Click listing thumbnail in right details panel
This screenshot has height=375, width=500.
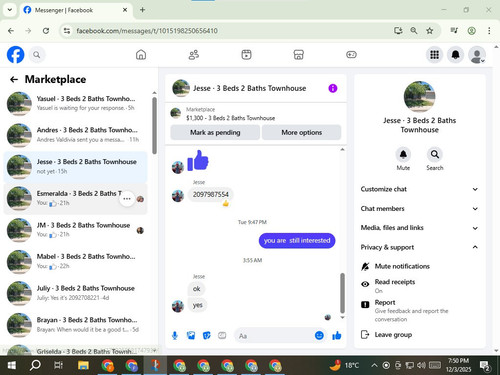(x=419, y=97)
